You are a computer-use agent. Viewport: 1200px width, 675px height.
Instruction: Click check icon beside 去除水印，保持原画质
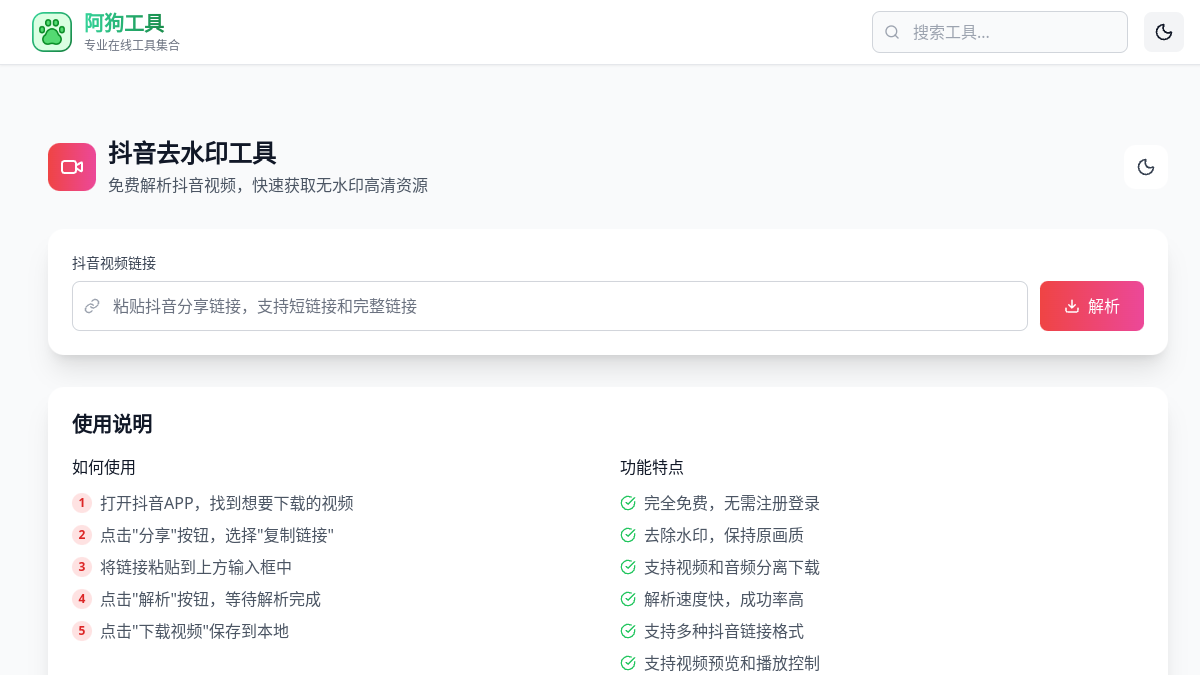628,535
